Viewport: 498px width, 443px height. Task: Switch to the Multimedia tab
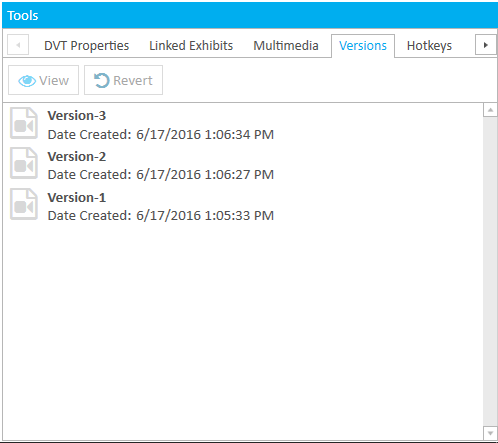(x=286, y=46)
